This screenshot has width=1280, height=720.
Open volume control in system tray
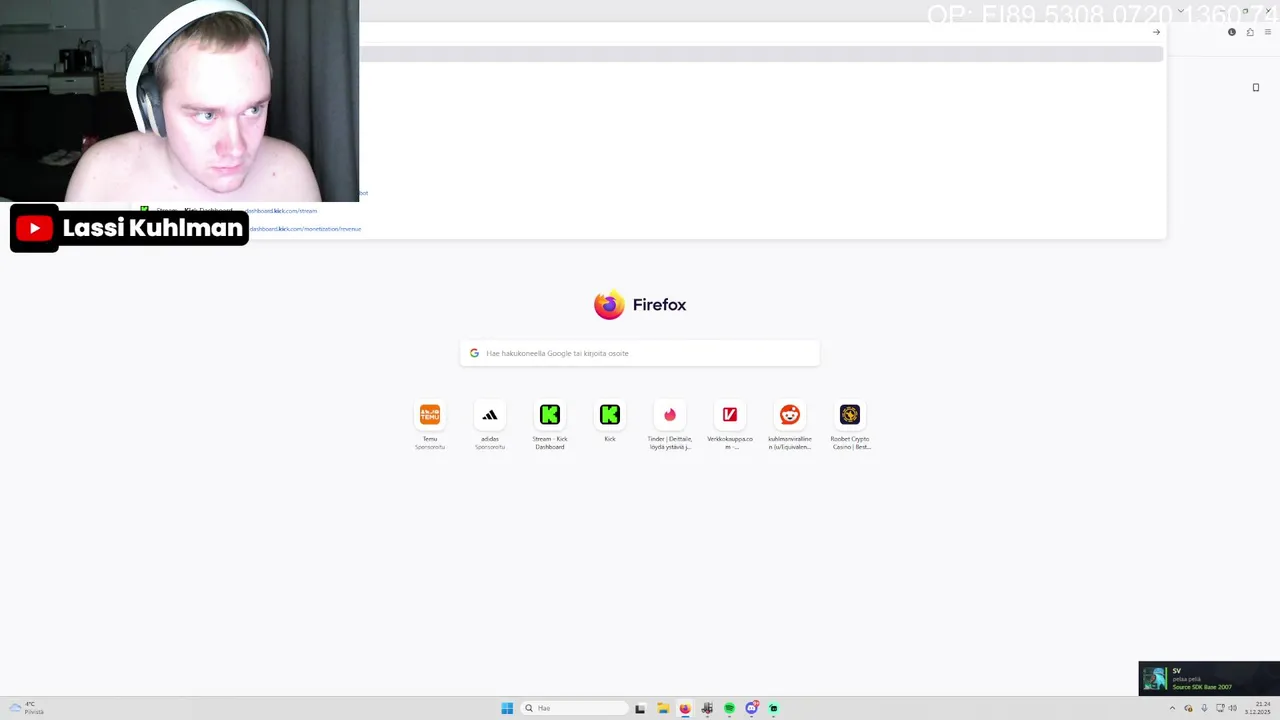(x=1232, y=708)
